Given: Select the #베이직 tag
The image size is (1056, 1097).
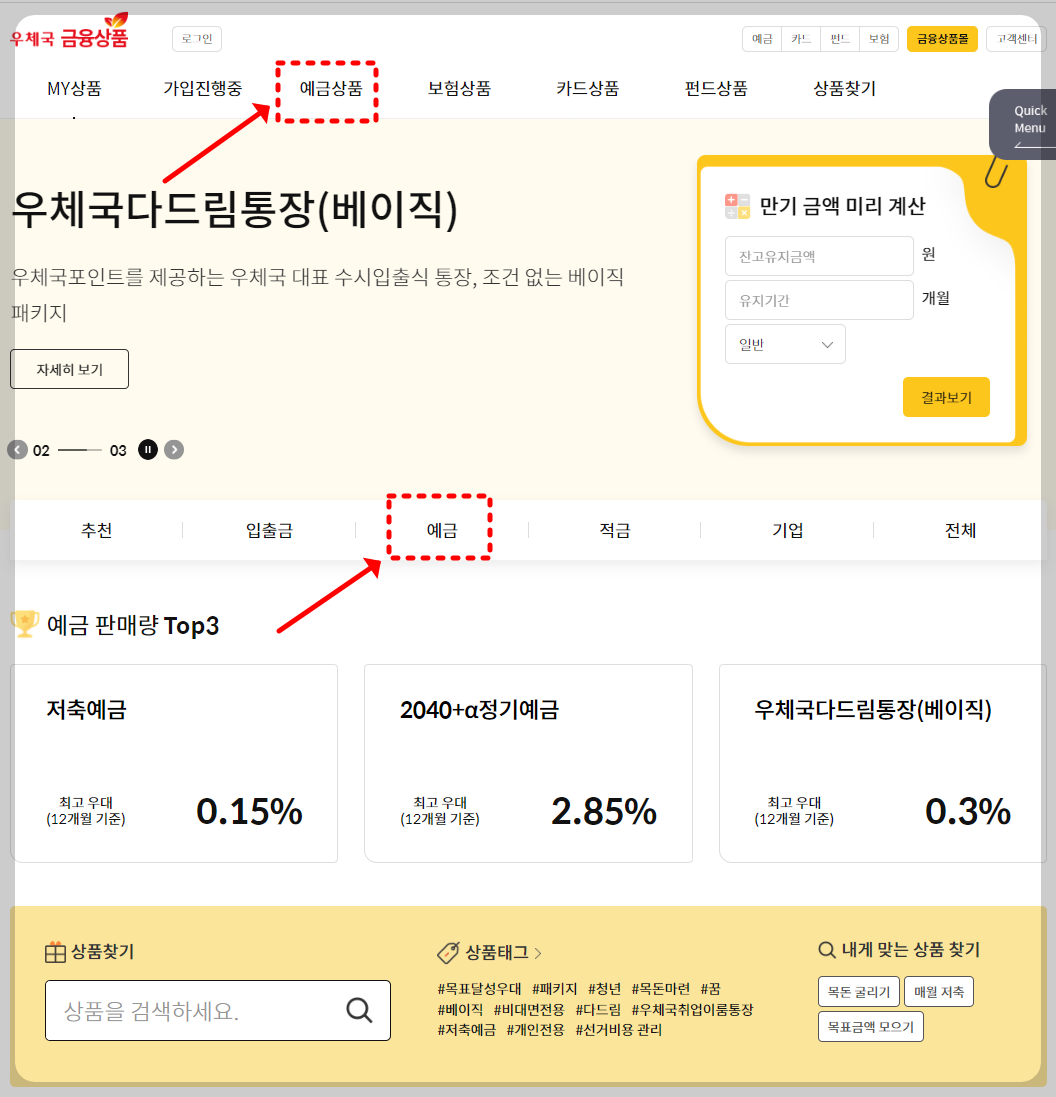Looking at the screenshot, I should [x=460, y=1010].
